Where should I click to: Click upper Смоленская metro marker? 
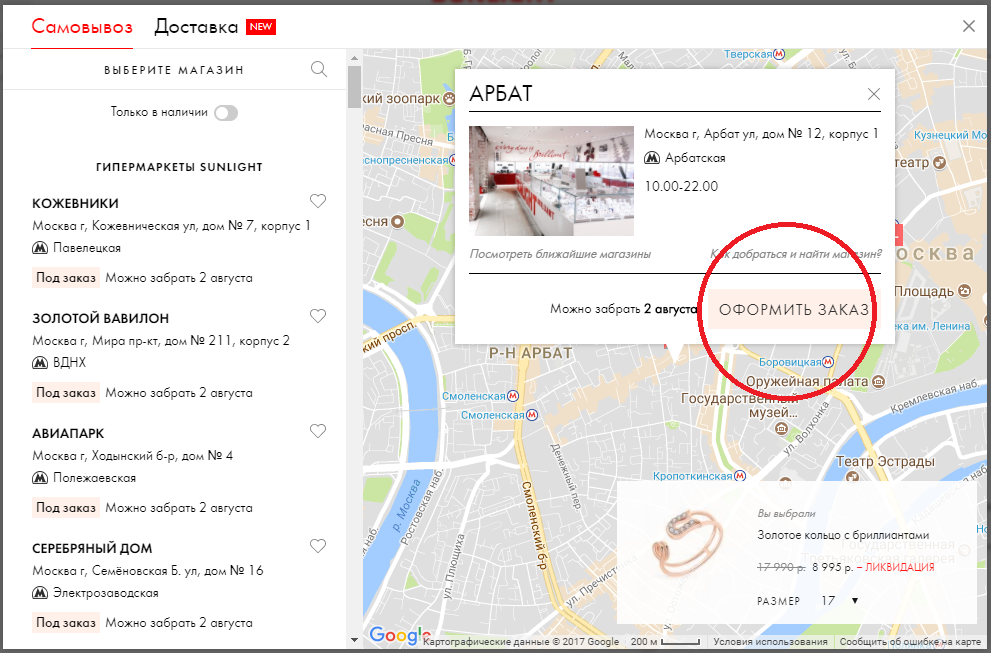(513, 396)
